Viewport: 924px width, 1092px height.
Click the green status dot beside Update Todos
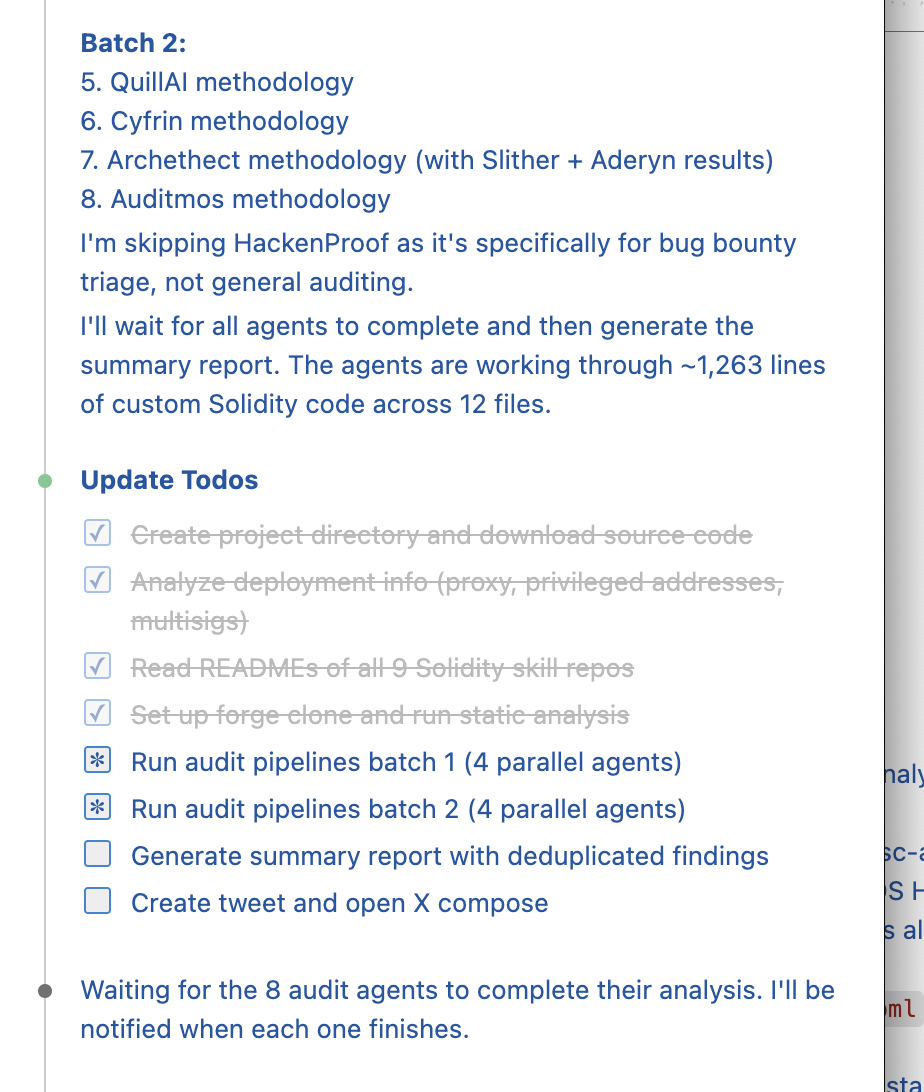coord(45,481)
